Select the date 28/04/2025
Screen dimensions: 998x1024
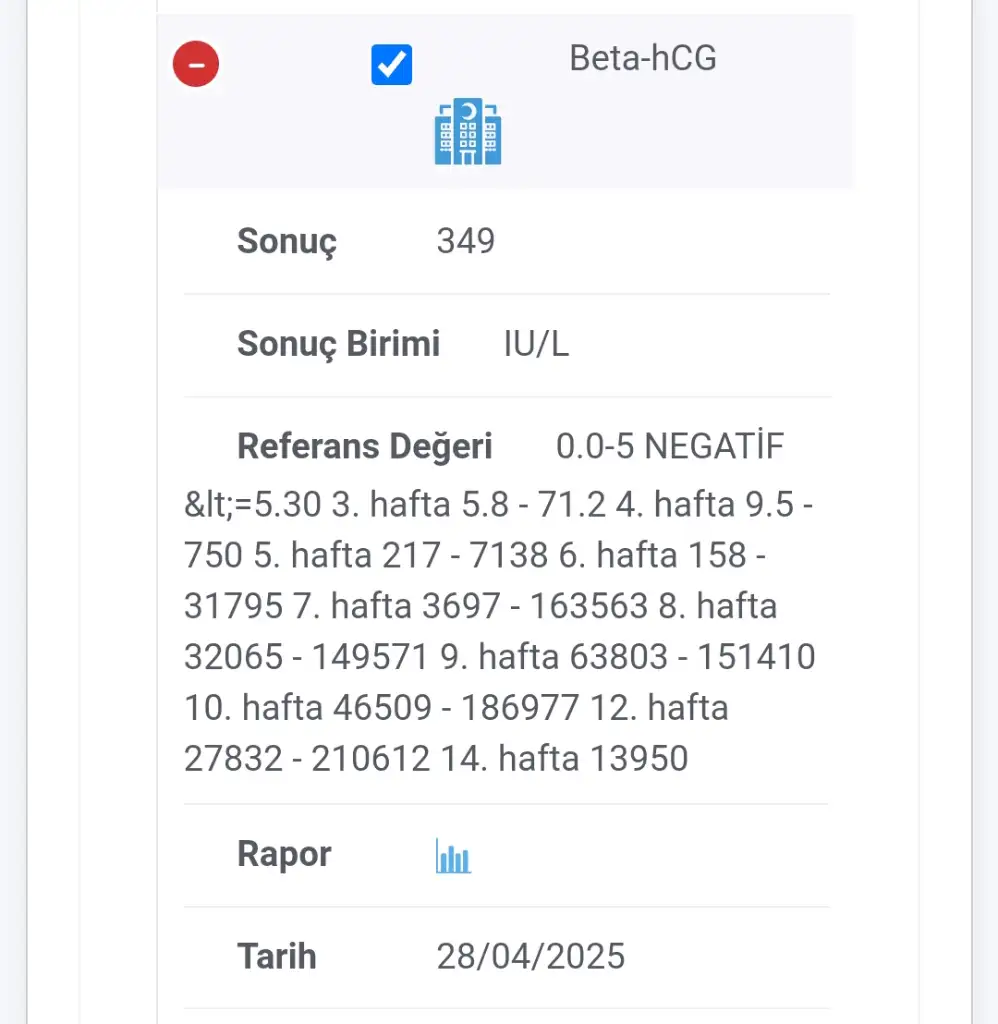click(530, 957)
